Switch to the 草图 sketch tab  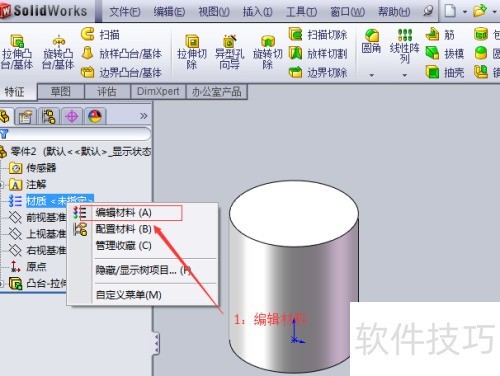tap(61, 91)
